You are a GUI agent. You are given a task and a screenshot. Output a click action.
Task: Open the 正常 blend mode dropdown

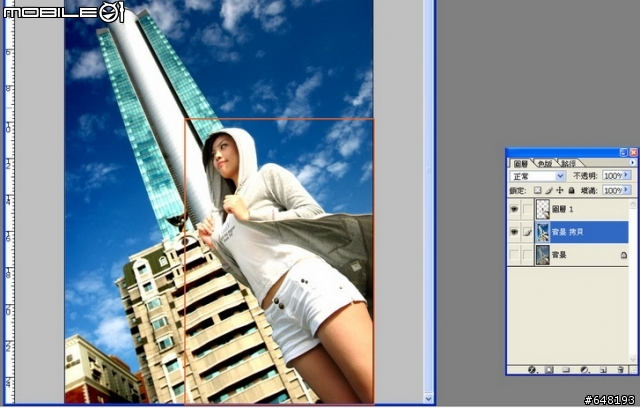[537, 176]
